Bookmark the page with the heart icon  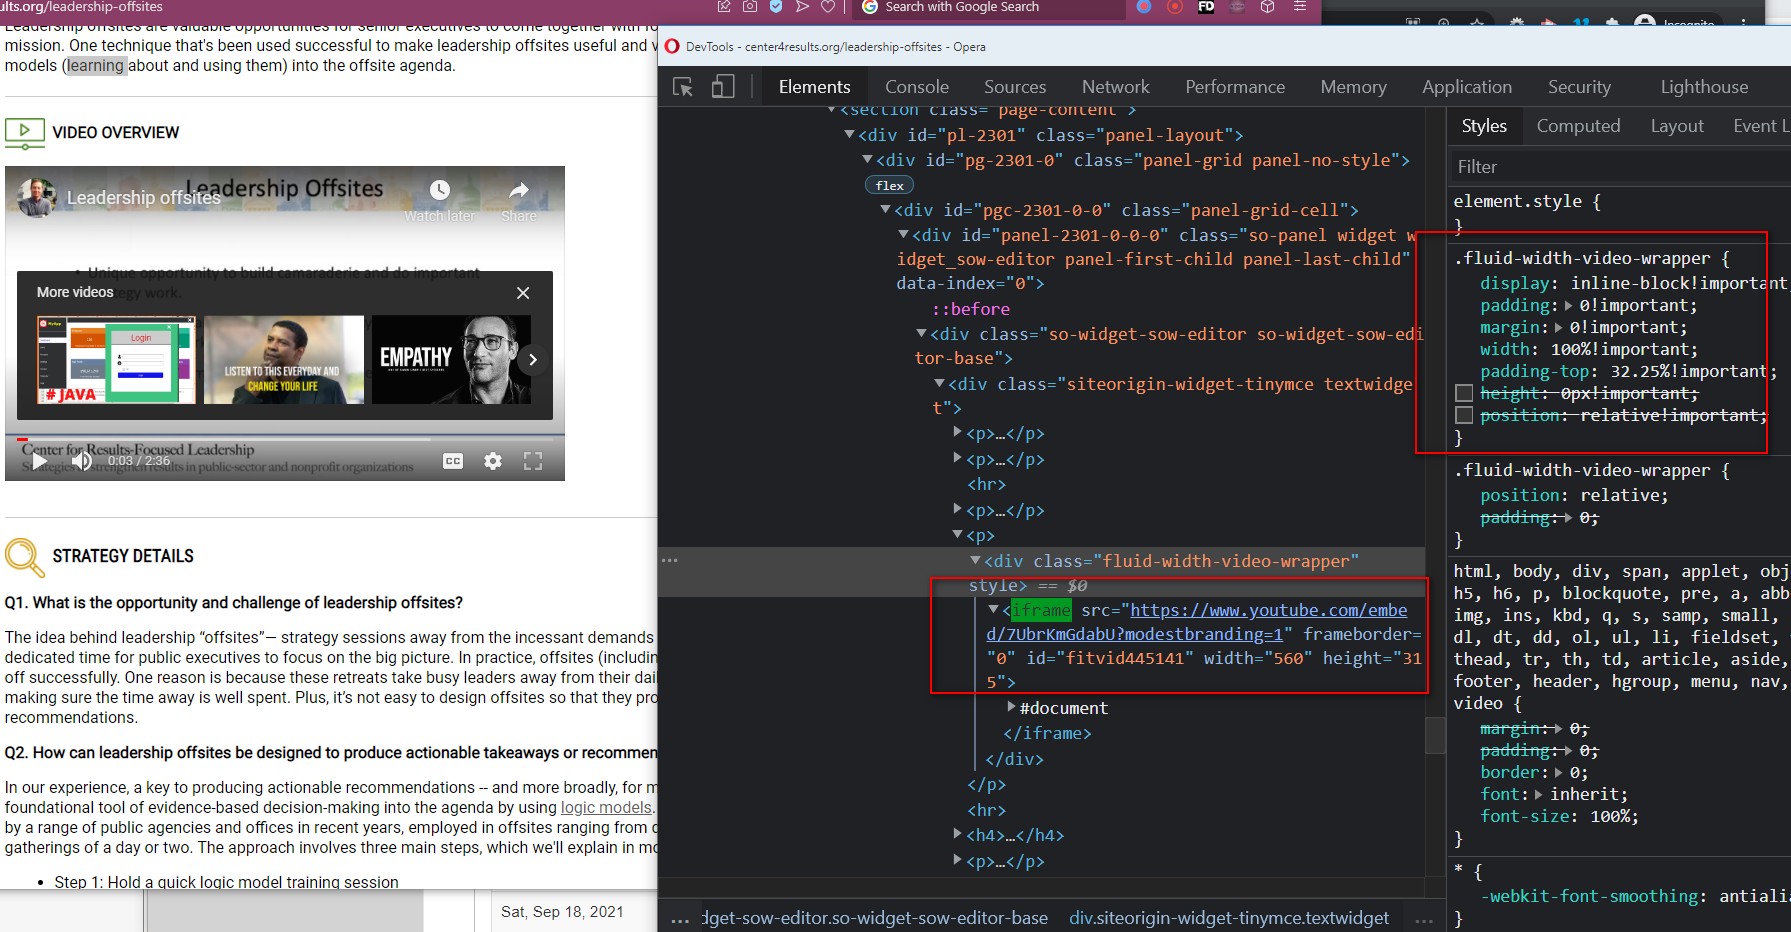click(x=828, y=7)
